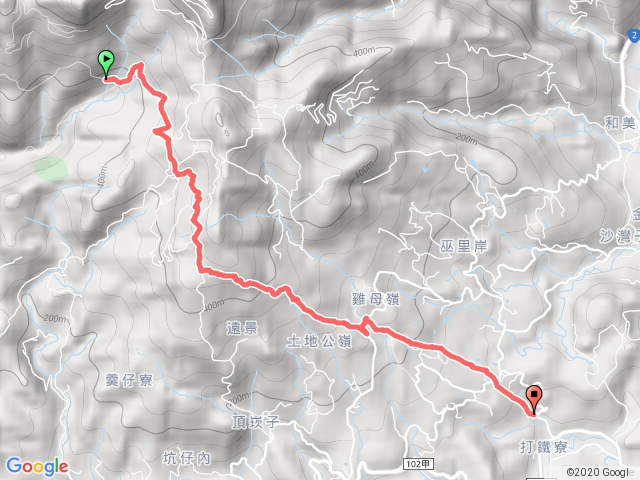This screenshot has width=640, height=480.
Task: Click the green start marker pin
Action: tap(106, 64)
